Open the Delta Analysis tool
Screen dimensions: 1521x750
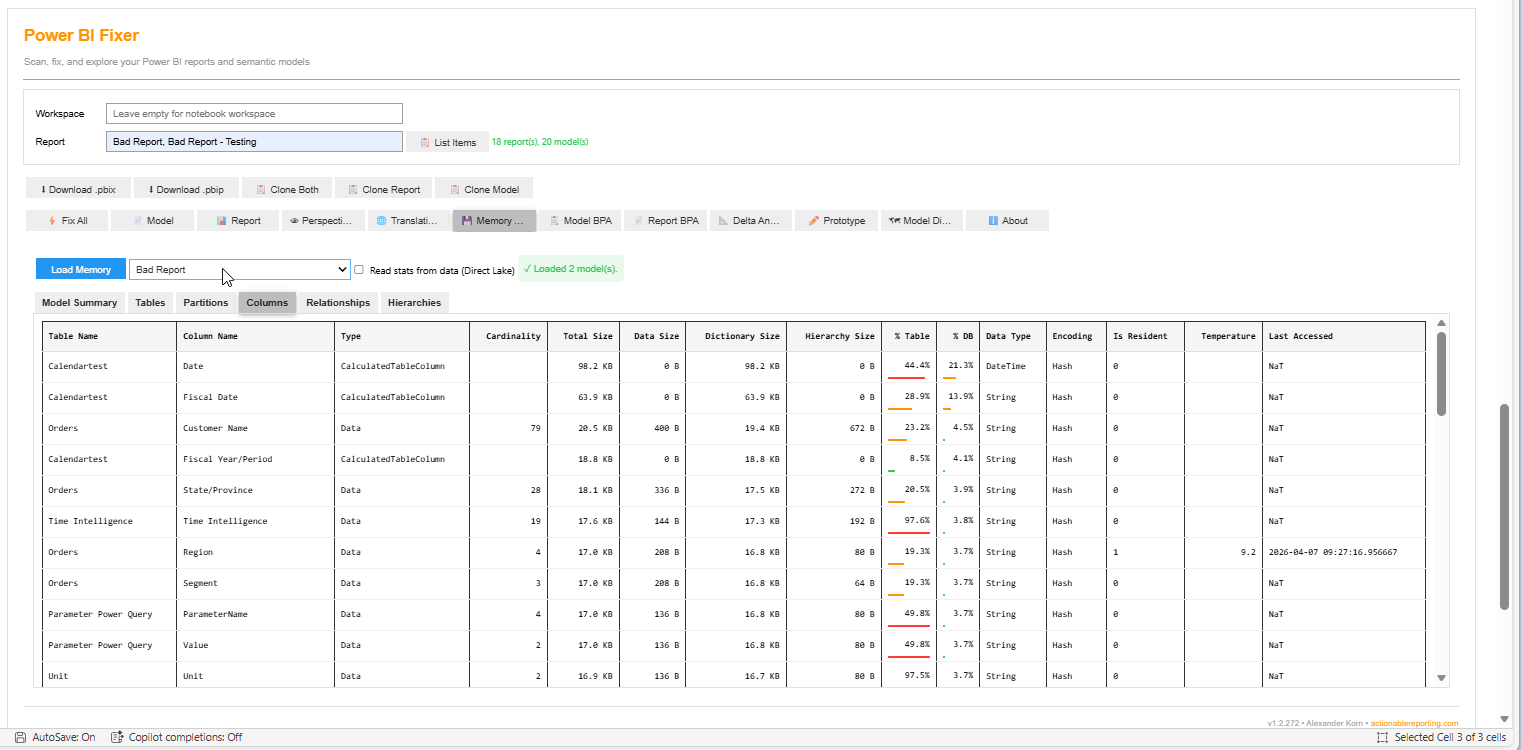(750, 220)
